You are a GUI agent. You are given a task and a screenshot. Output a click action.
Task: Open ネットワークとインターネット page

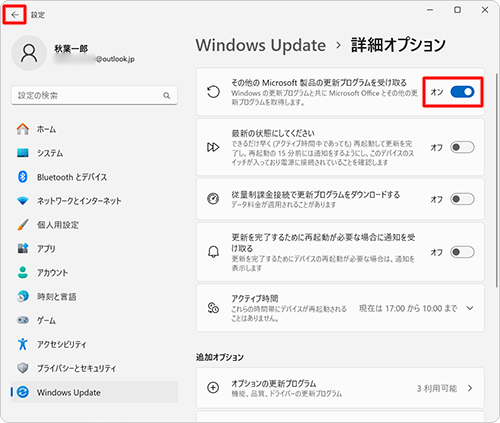point(94,201)
